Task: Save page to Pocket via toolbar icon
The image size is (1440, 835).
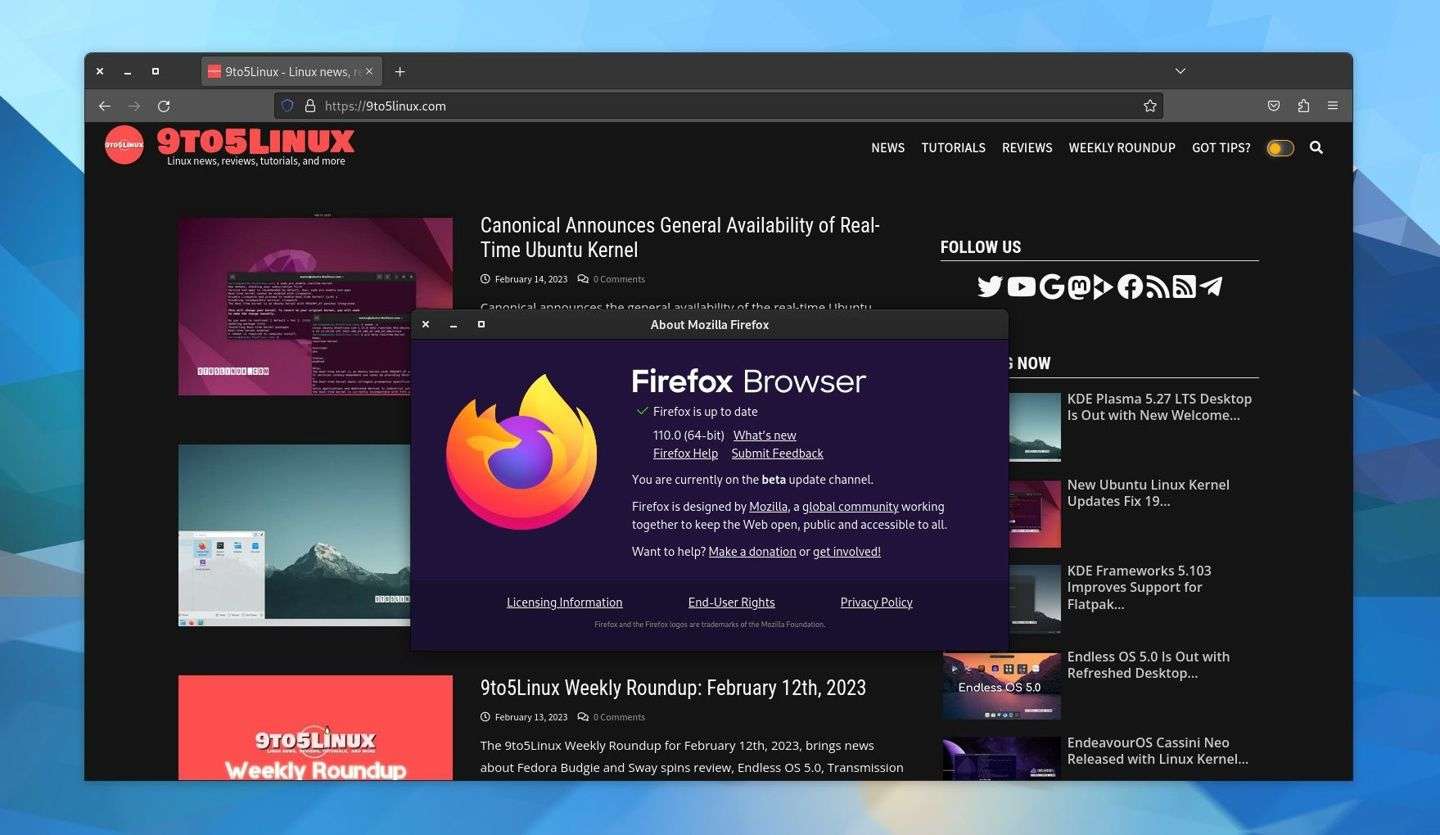Action: pyautogui.click(x=1274, y=105)
